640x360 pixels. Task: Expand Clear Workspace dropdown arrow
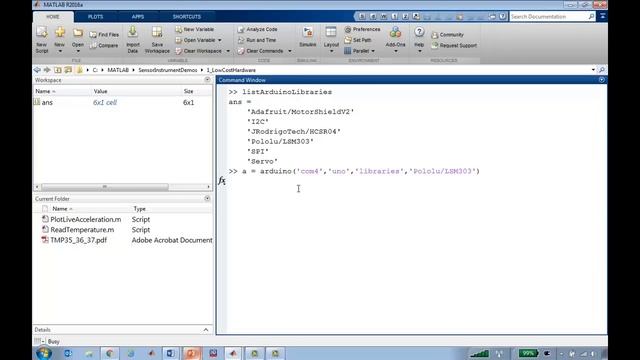(228, 51)
